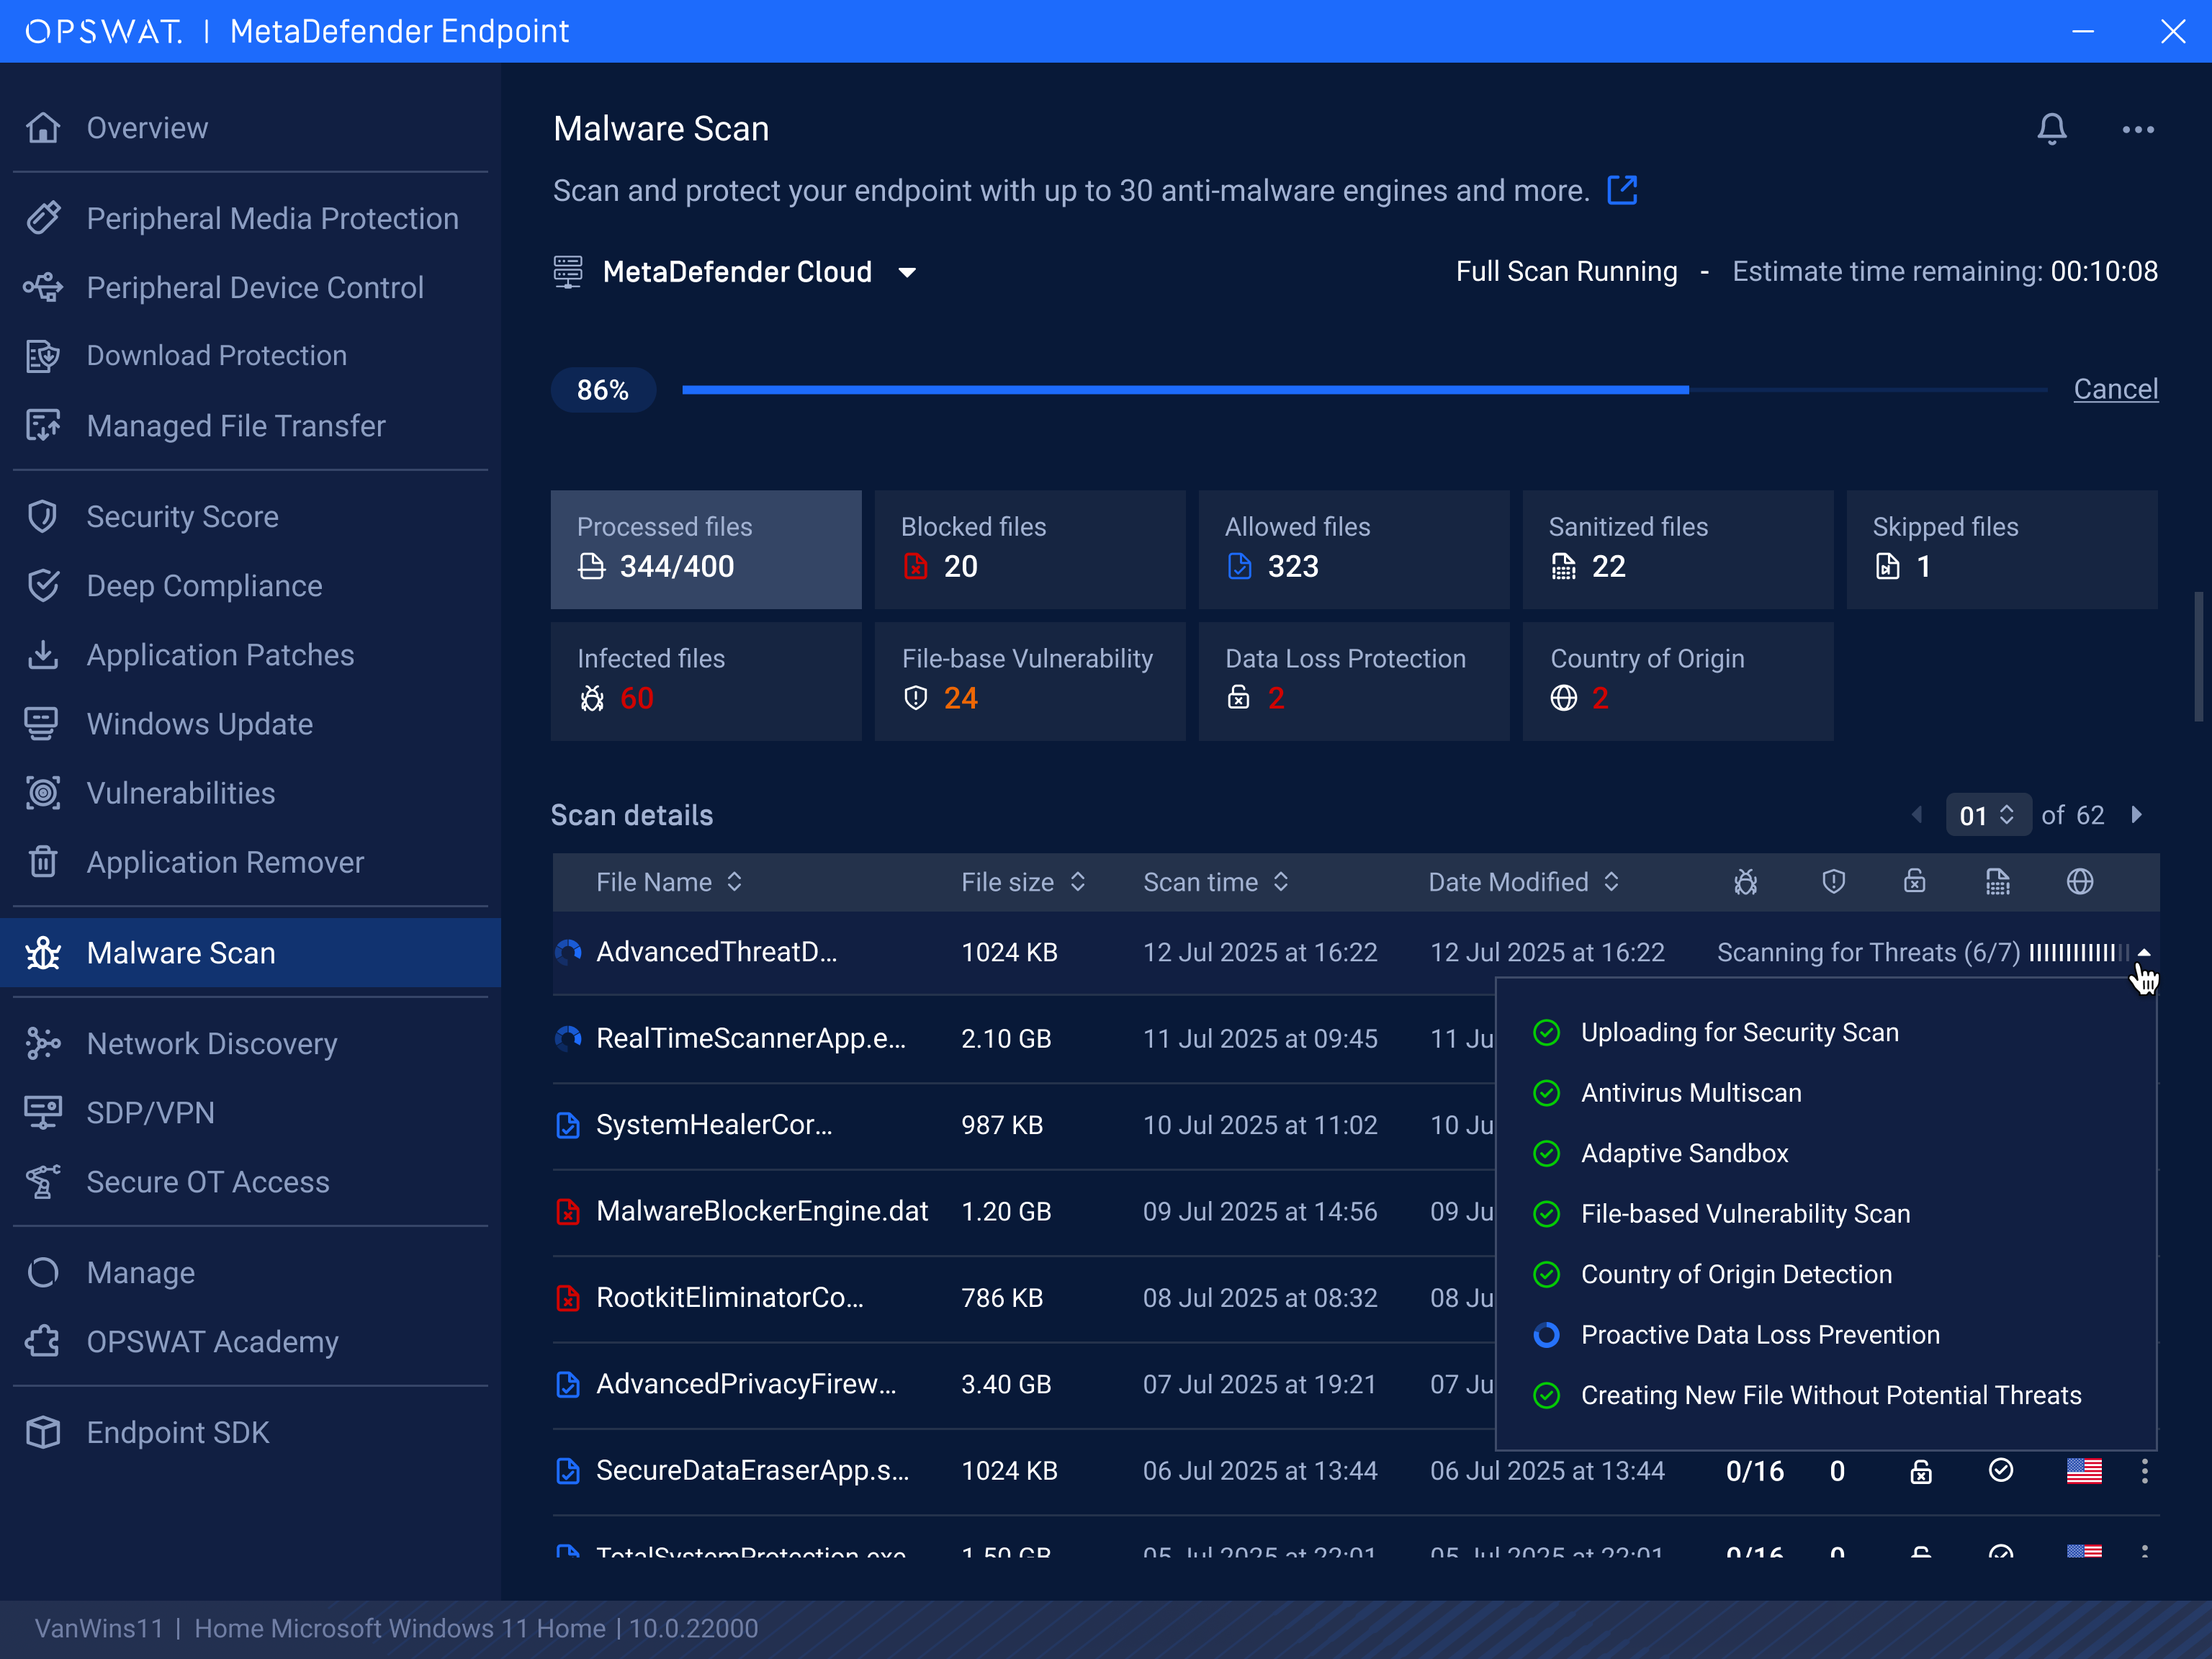Click infected files bug column icon

point(1745,882)
